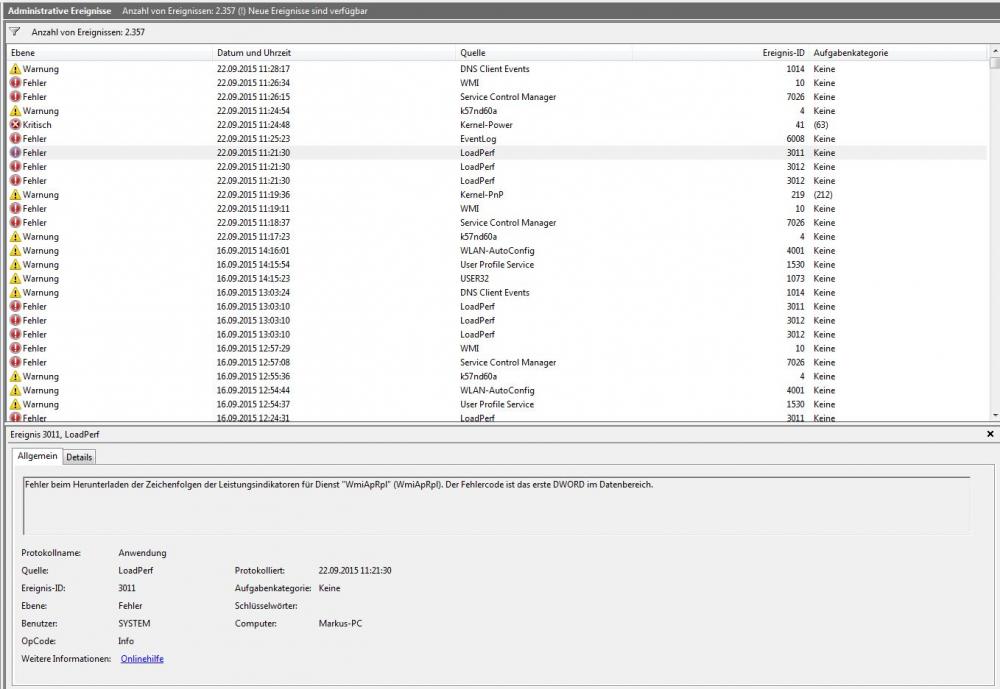Switch to the Details tab
Viewport: 1000px width, 689px height.
[79, 457]
